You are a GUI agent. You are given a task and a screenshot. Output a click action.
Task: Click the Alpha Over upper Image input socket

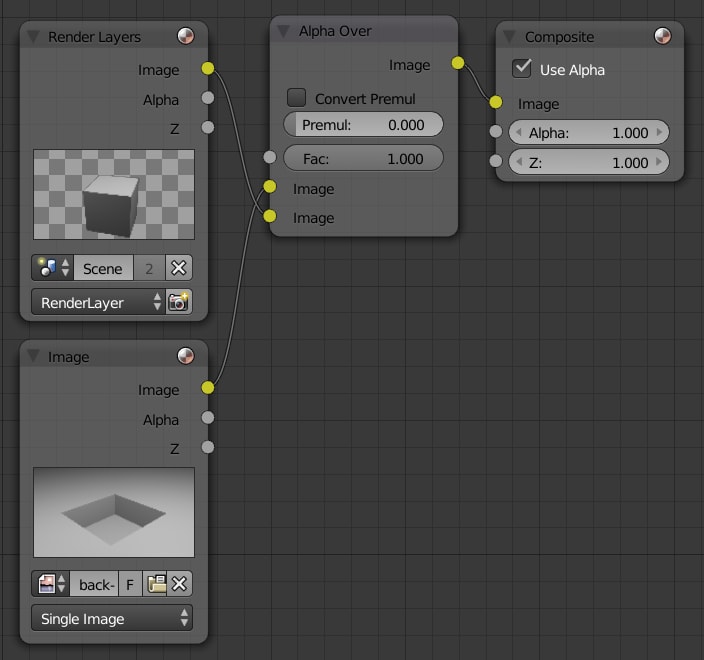click(x=270, y=186)
